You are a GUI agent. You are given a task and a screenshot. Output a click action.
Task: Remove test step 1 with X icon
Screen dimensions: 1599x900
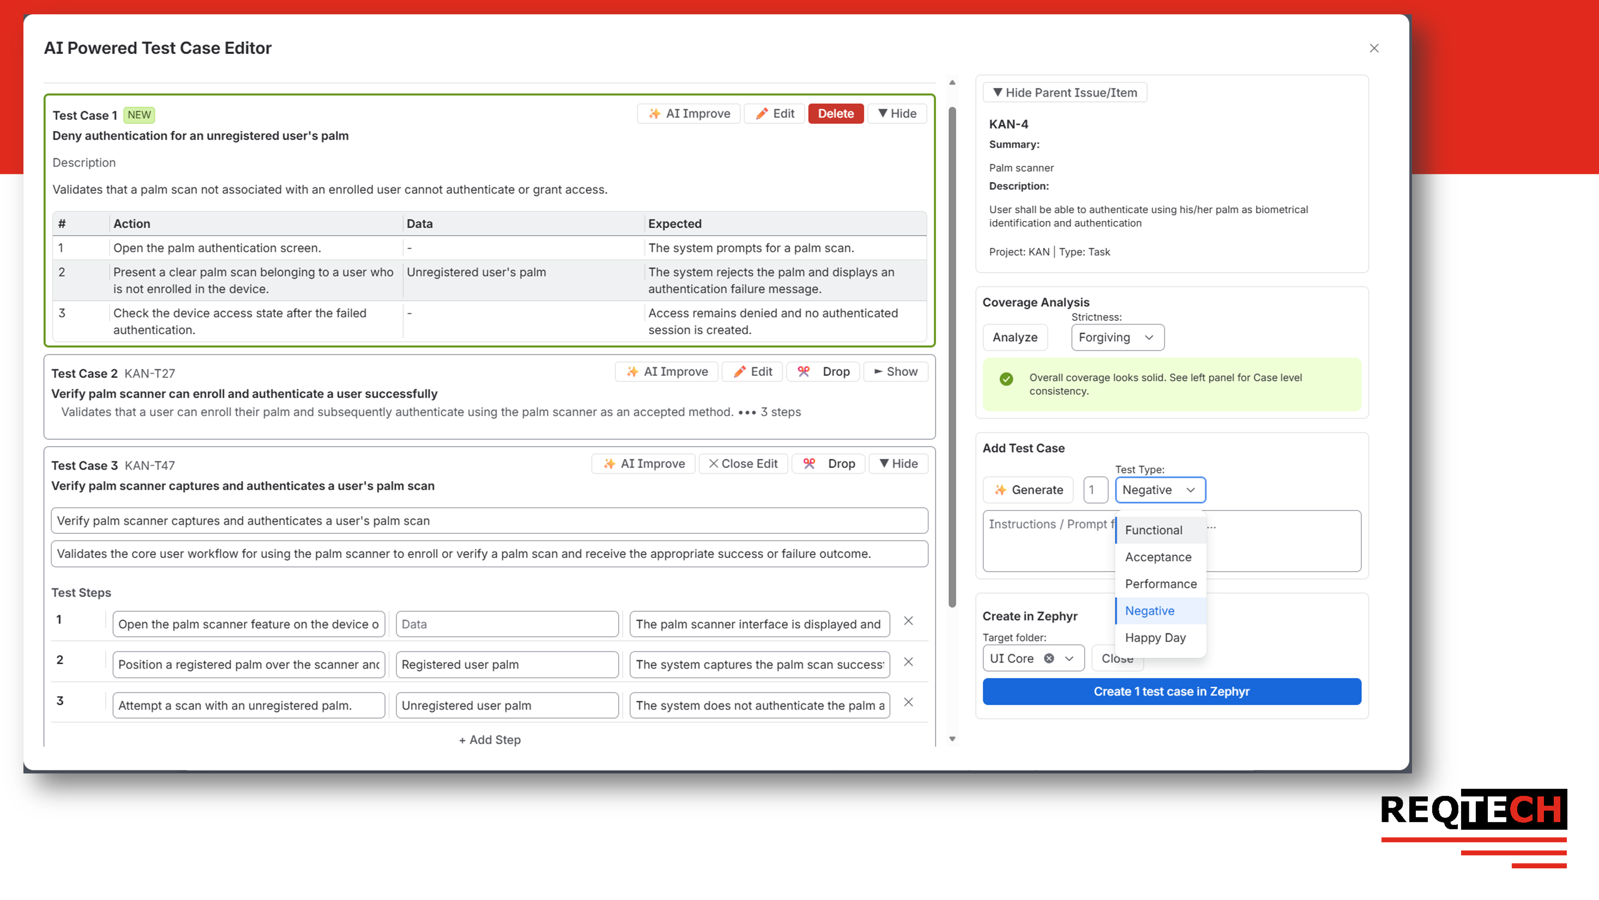(x=909, y=621)
